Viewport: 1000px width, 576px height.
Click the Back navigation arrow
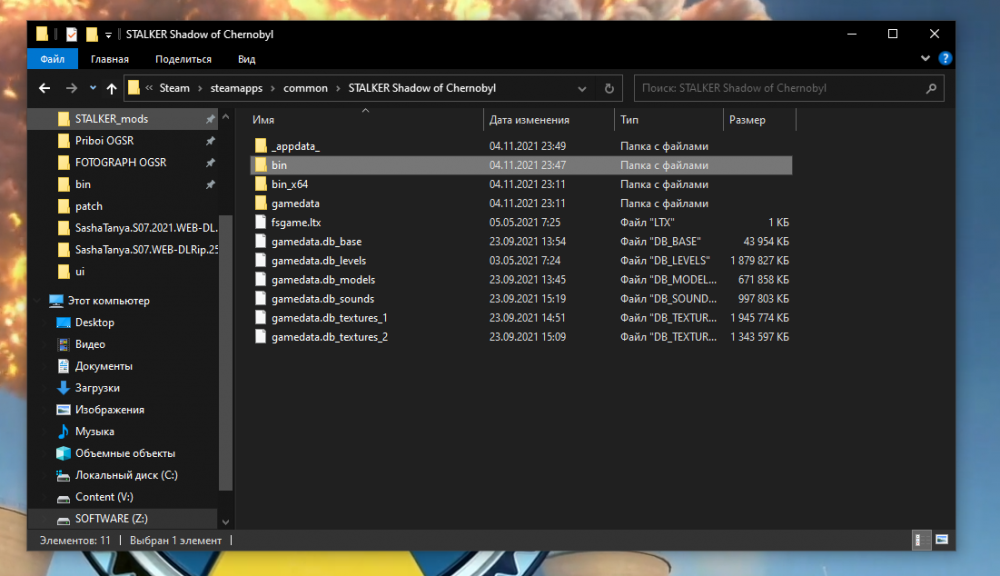[x=44, y=88]
